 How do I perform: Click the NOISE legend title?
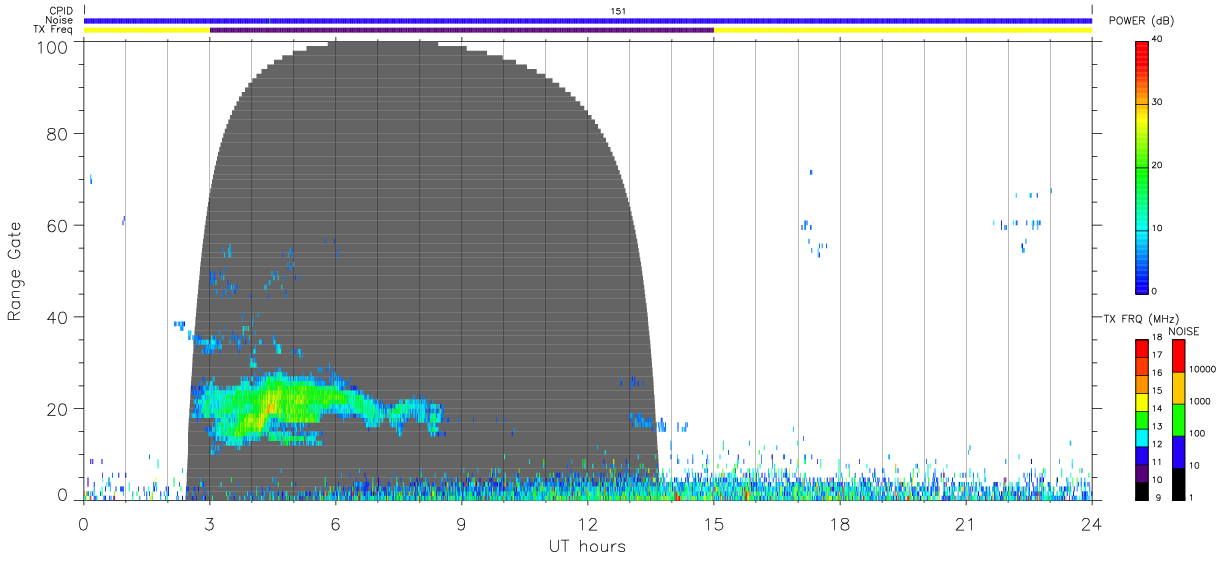click(1183, 331)
